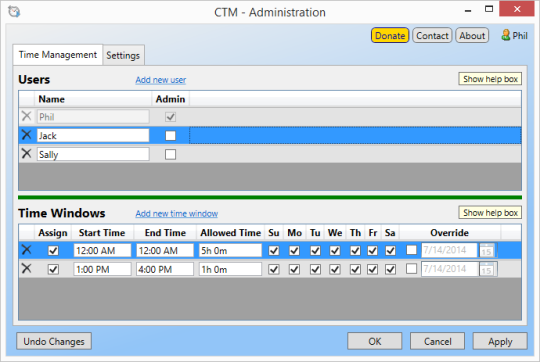Click the Allowed Time column header

(x=230, y=233)
